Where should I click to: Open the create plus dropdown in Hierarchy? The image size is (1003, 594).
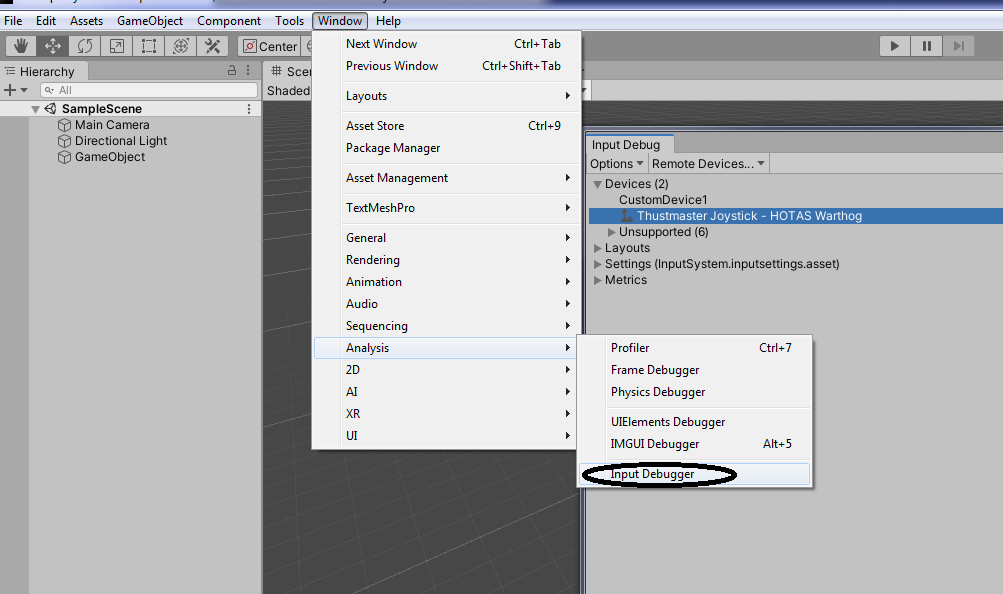(15, 90)
